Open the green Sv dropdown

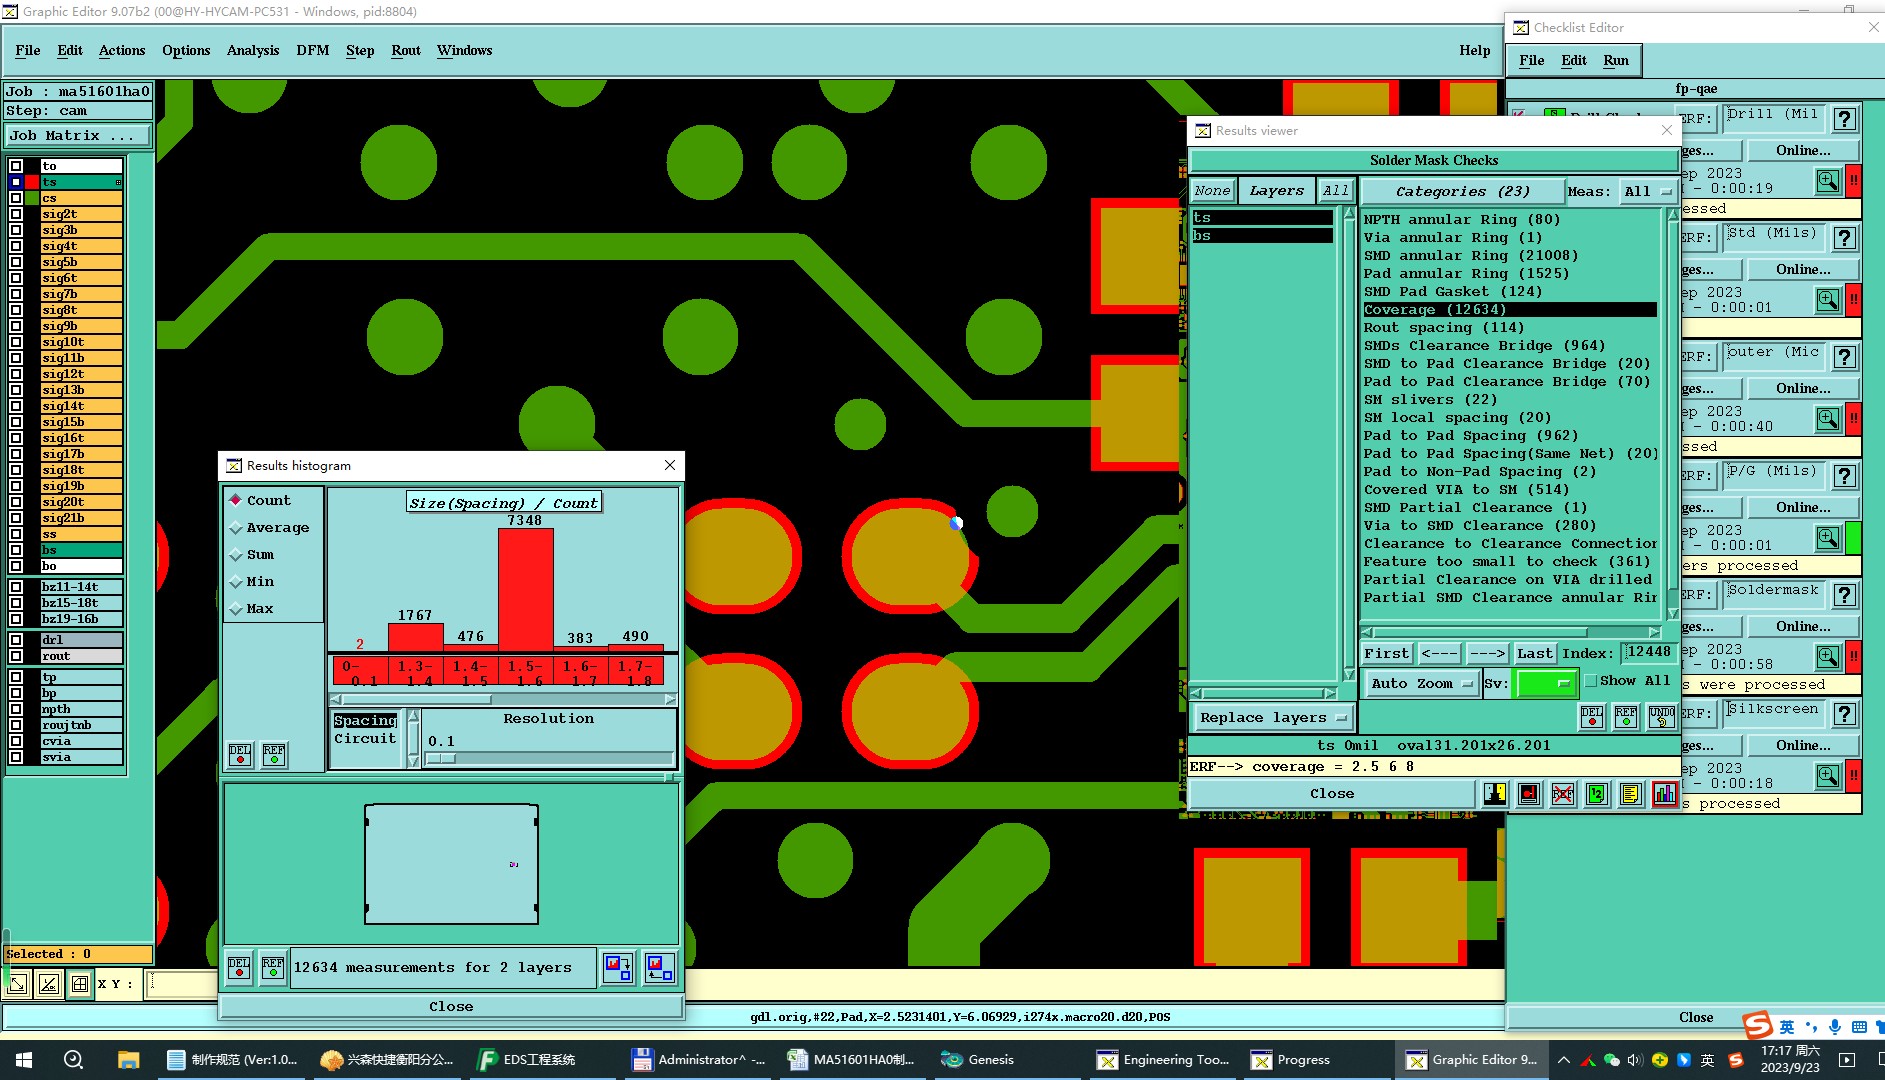click(1546, 684)
